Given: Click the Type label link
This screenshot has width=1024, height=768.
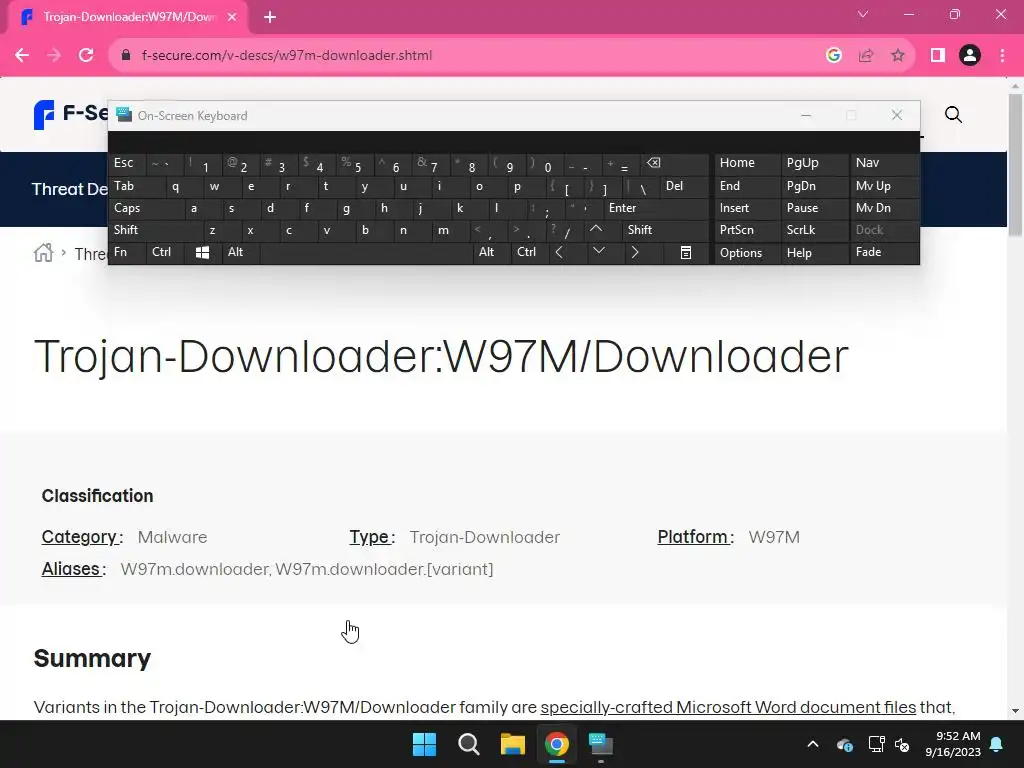Looking at the screenshot, I should pos(369,537).
